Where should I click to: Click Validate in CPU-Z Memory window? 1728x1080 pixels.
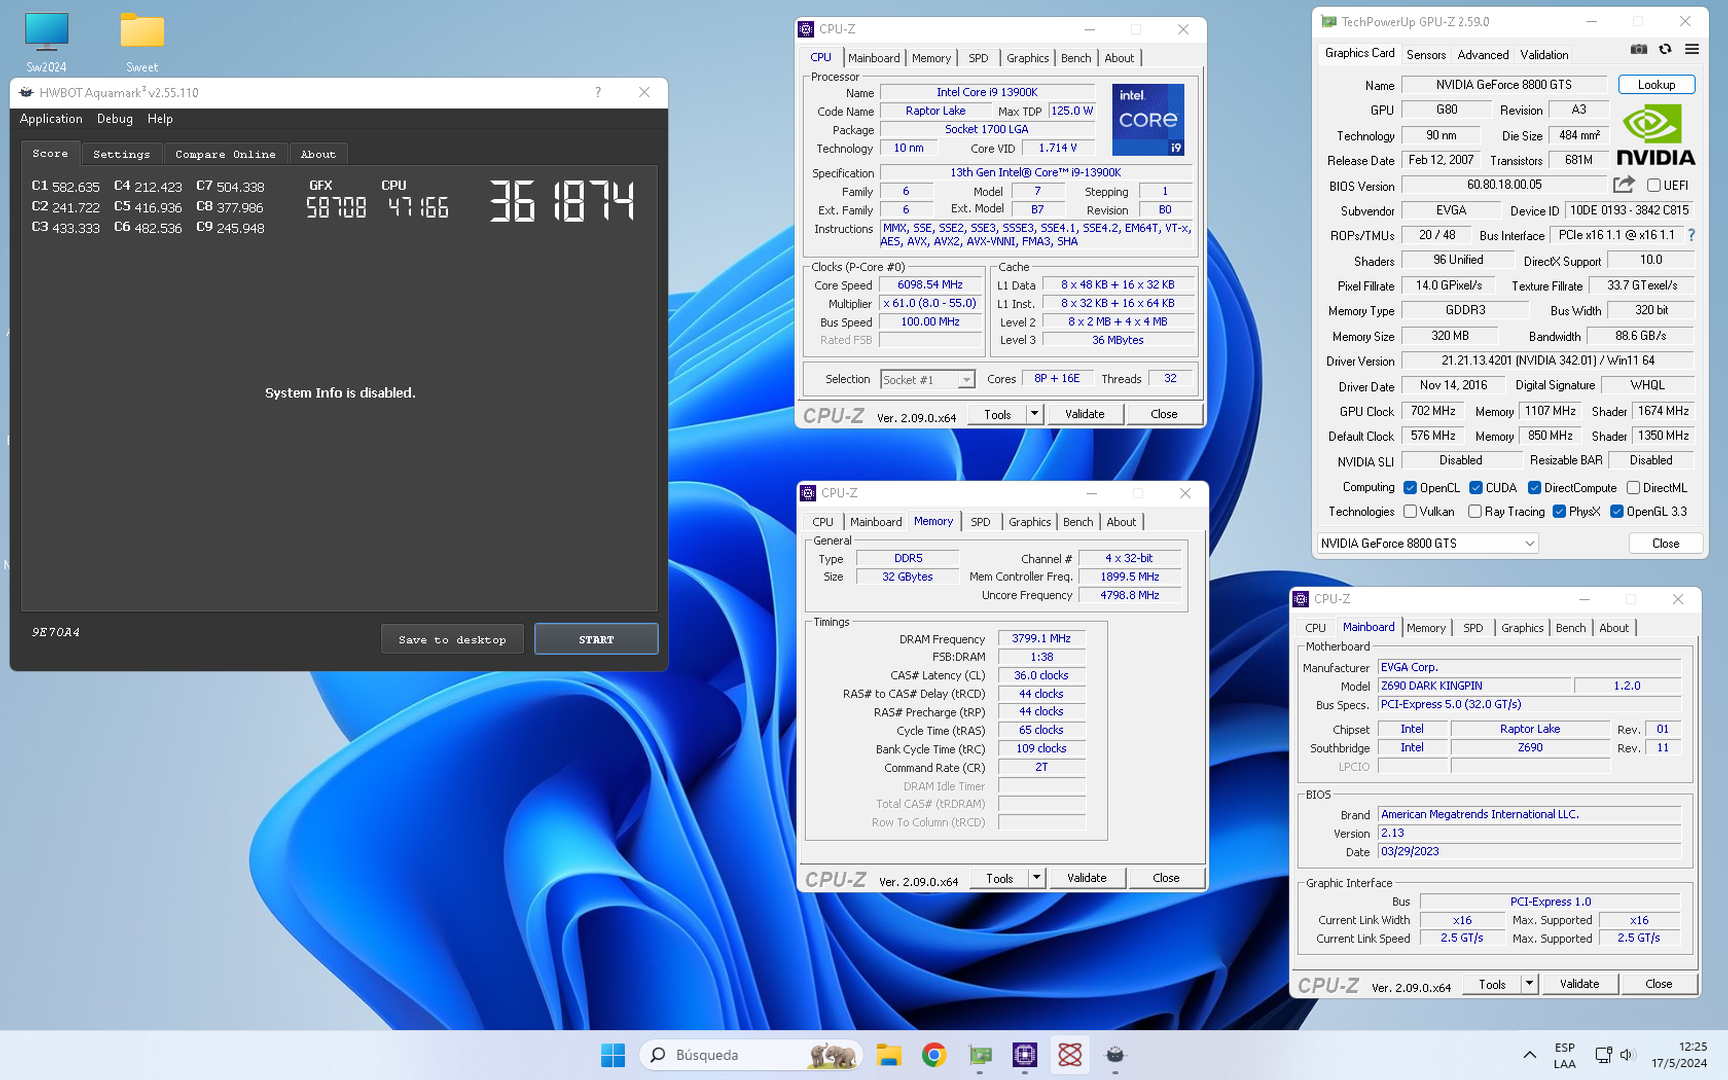[1087, 878]
